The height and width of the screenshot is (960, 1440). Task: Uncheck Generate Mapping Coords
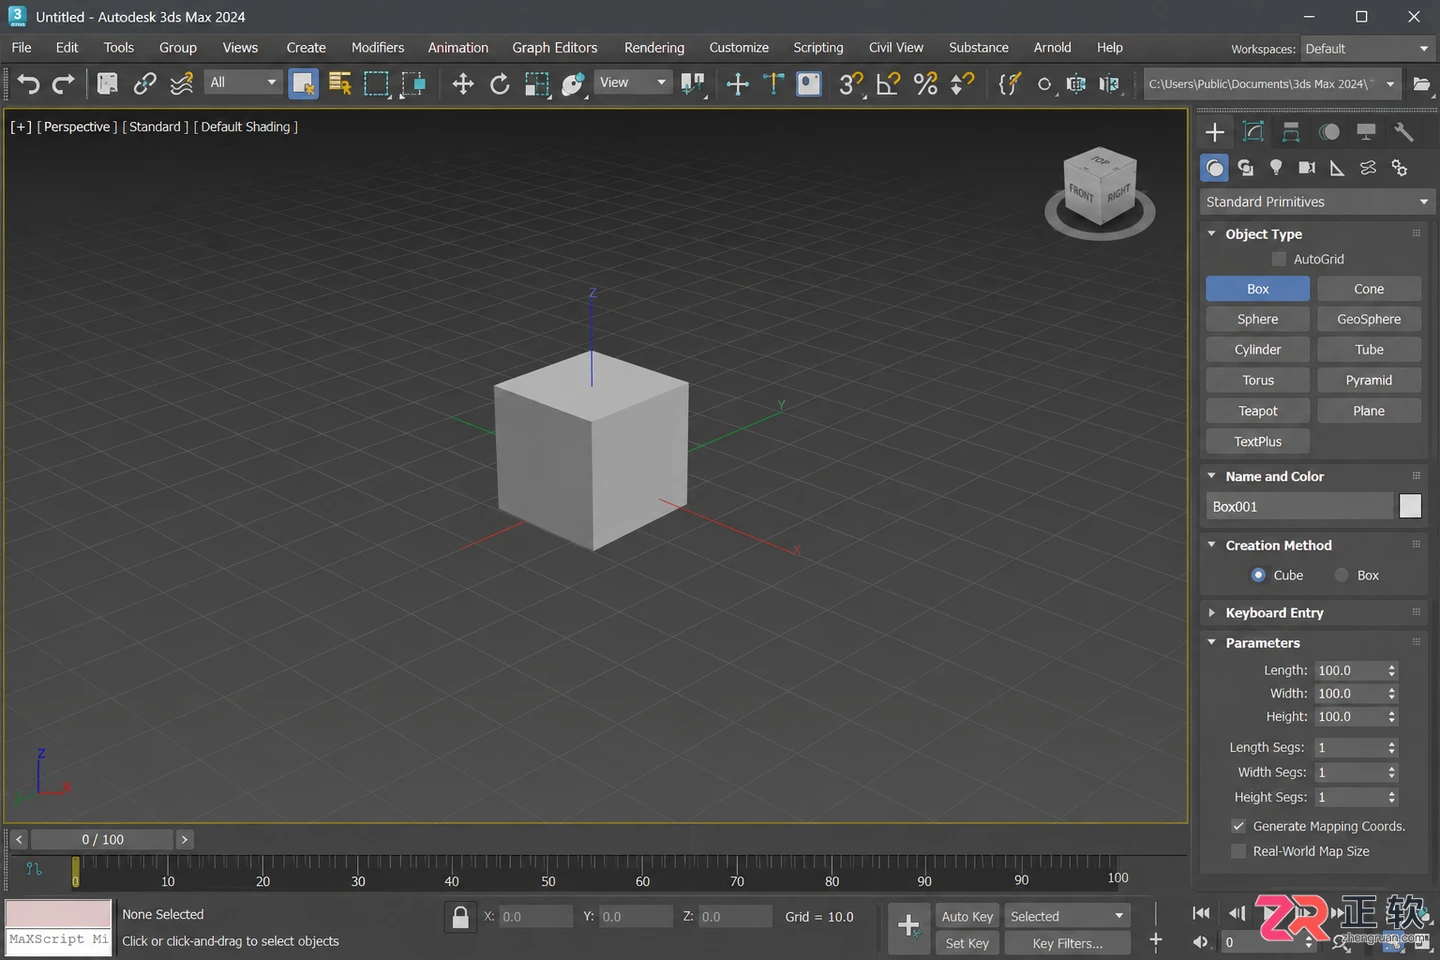coord(1238,826)
